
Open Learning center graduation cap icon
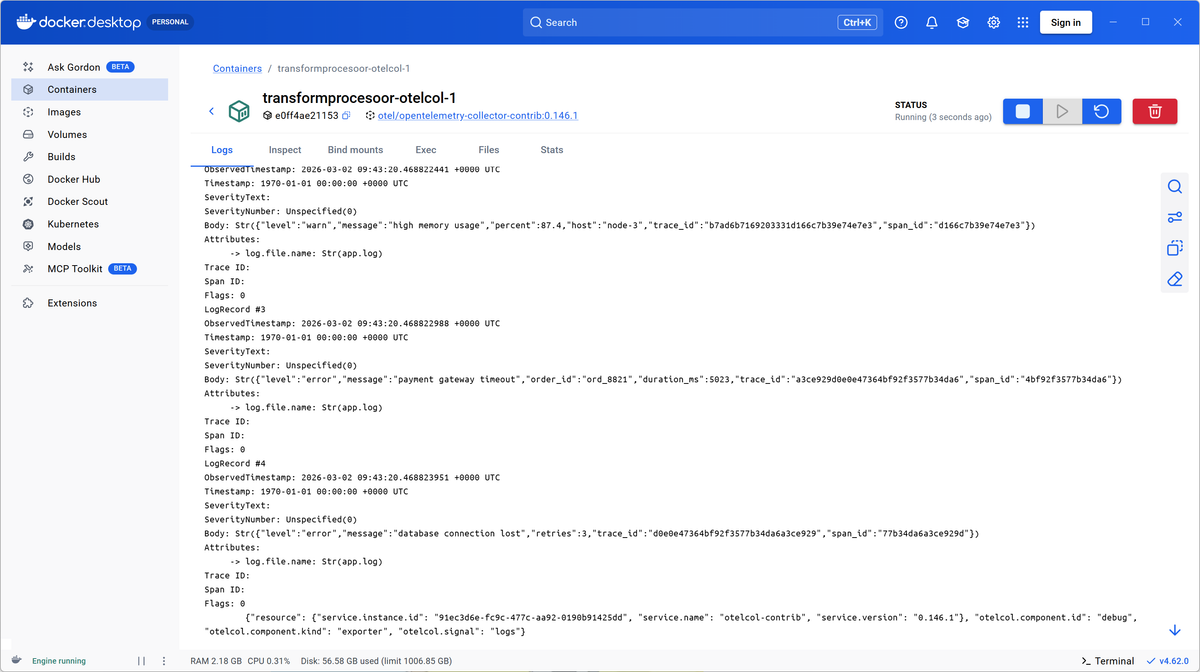coord(963,22)
